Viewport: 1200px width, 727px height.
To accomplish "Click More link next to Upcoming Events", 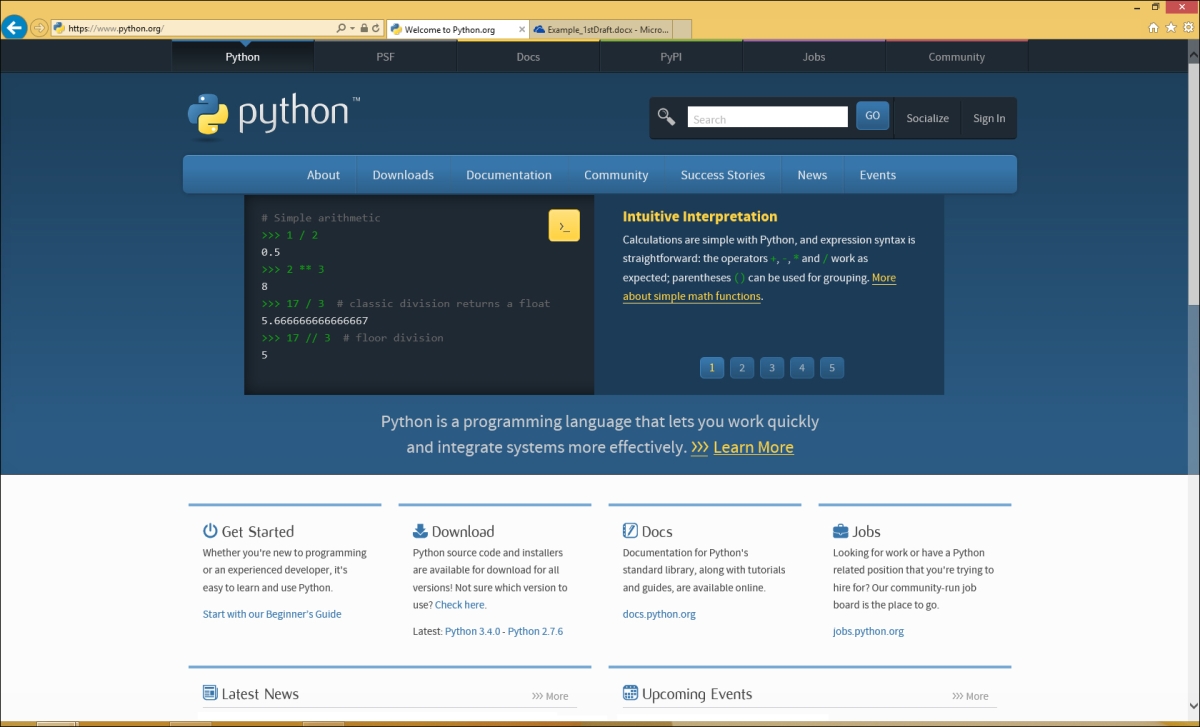I will click(970, 696).
